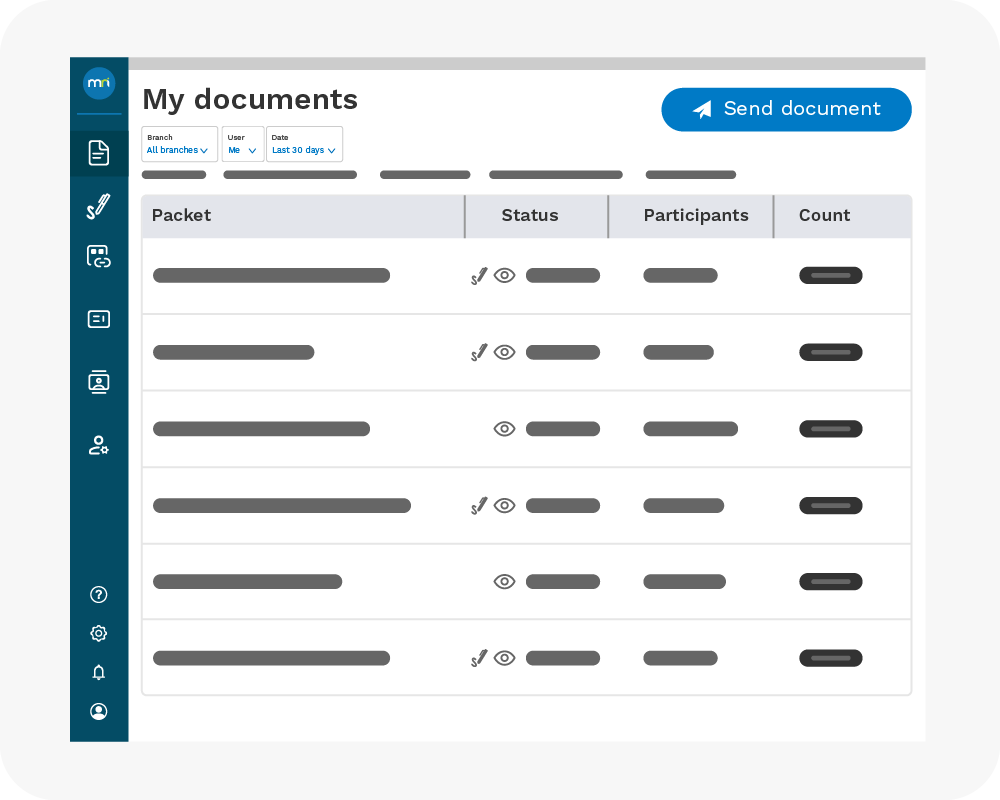1000x800 pixels.
Task: Toggle eye icon in third packet row
Action: point(505,429)
